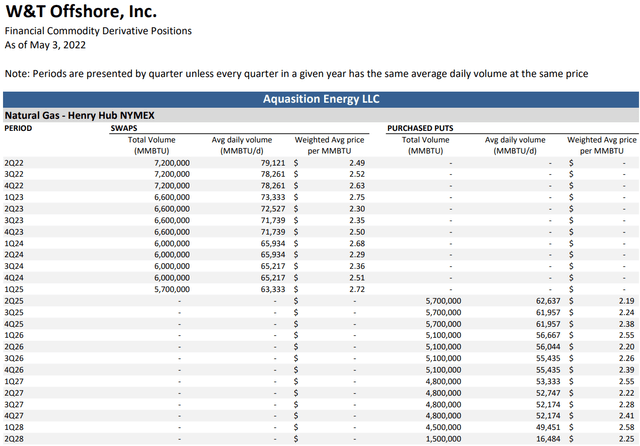Click the 3Q25 period label
Viewport: 640px width, 446px height.
(x=14, y=312)
